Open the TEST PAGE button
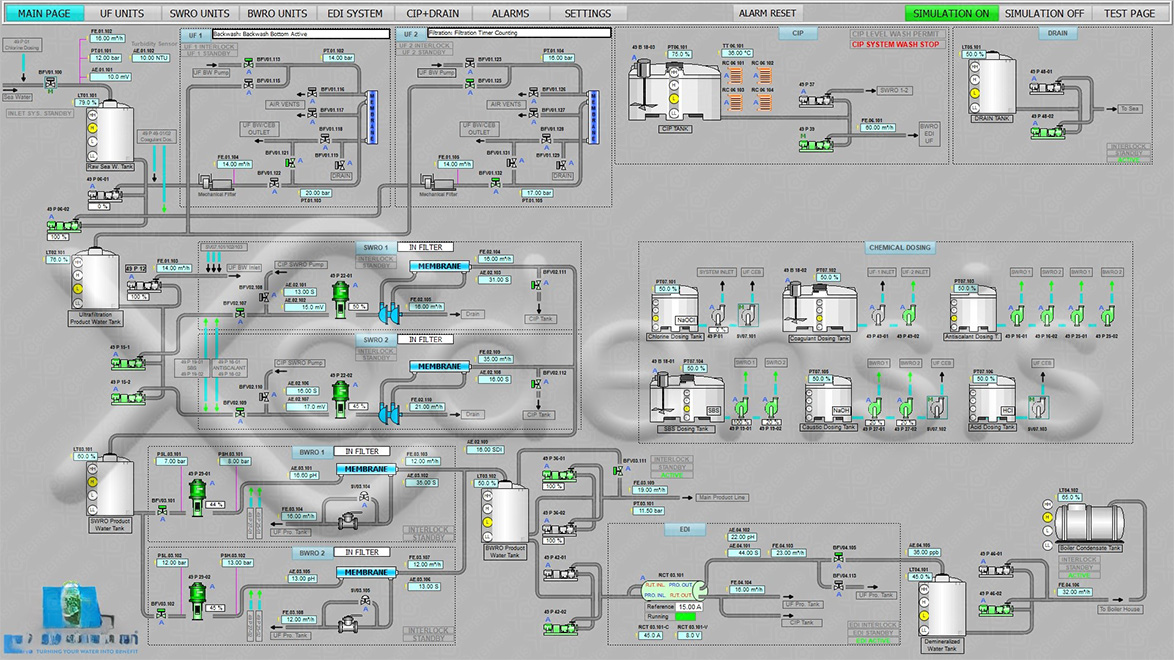The width and height of the screenshot is (1174, 660). 1129,13
